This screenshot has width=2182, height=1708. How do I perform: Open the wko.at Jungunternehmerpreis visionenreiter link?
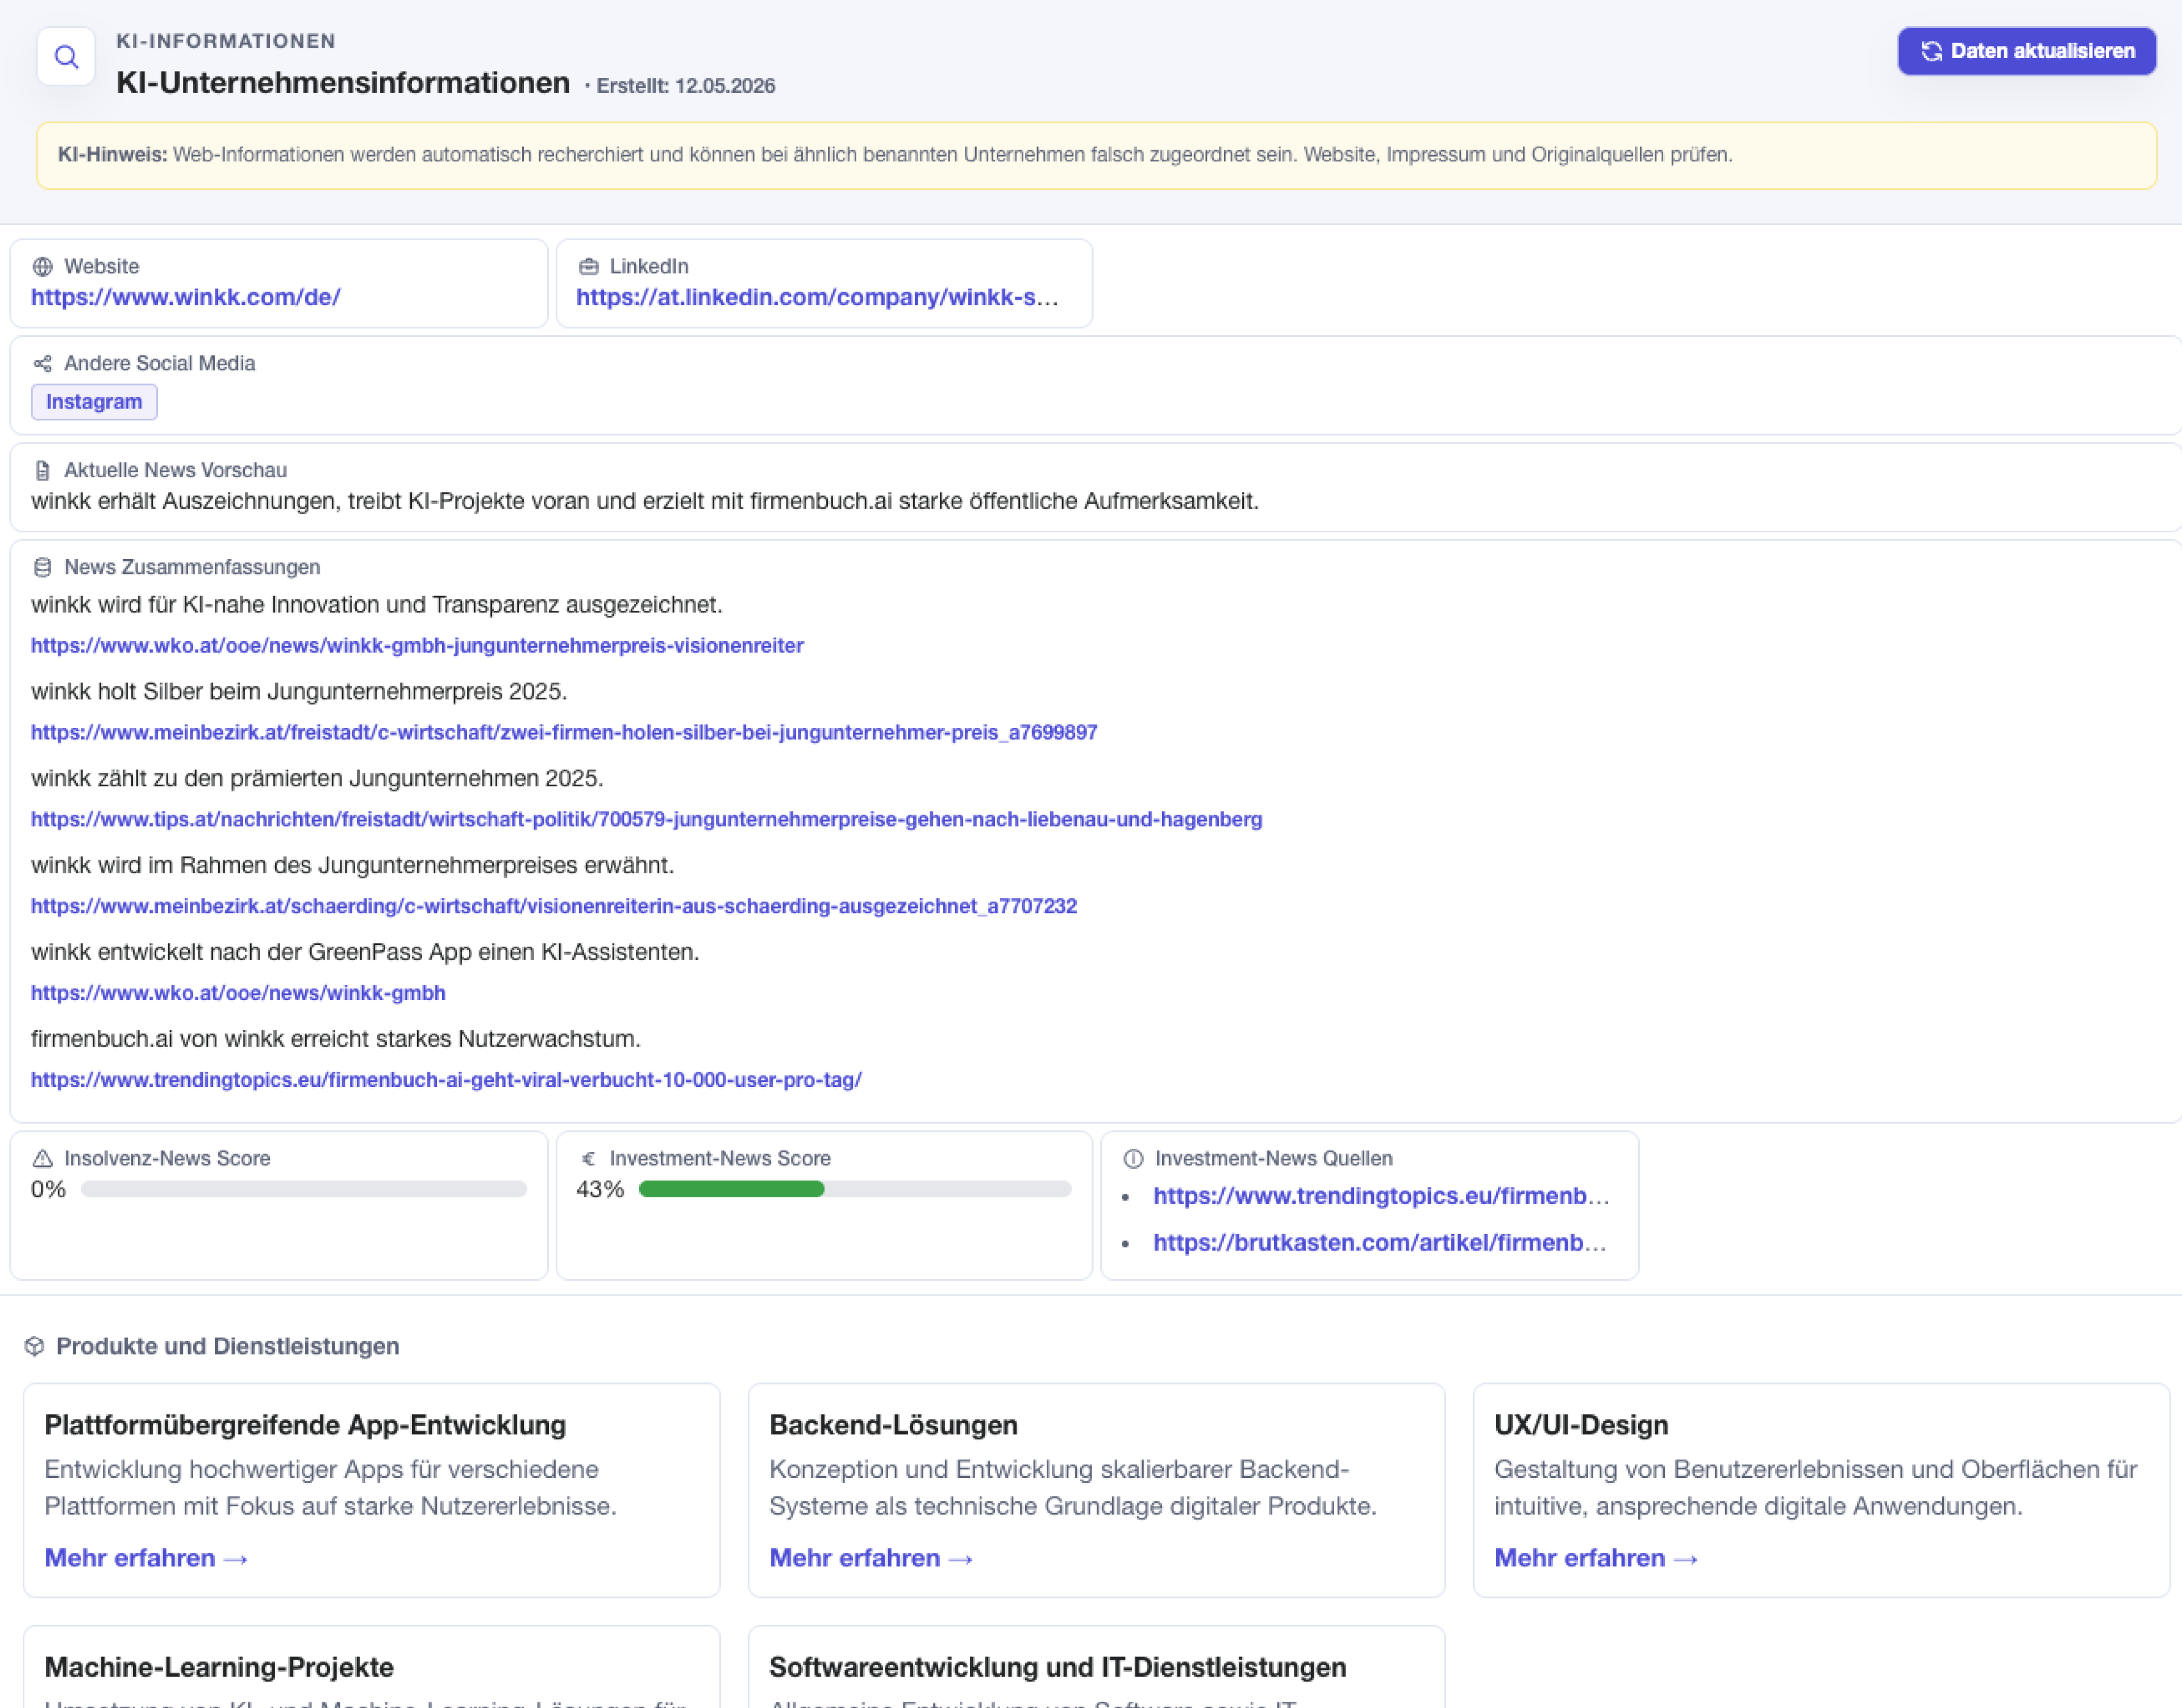point(417,646)
